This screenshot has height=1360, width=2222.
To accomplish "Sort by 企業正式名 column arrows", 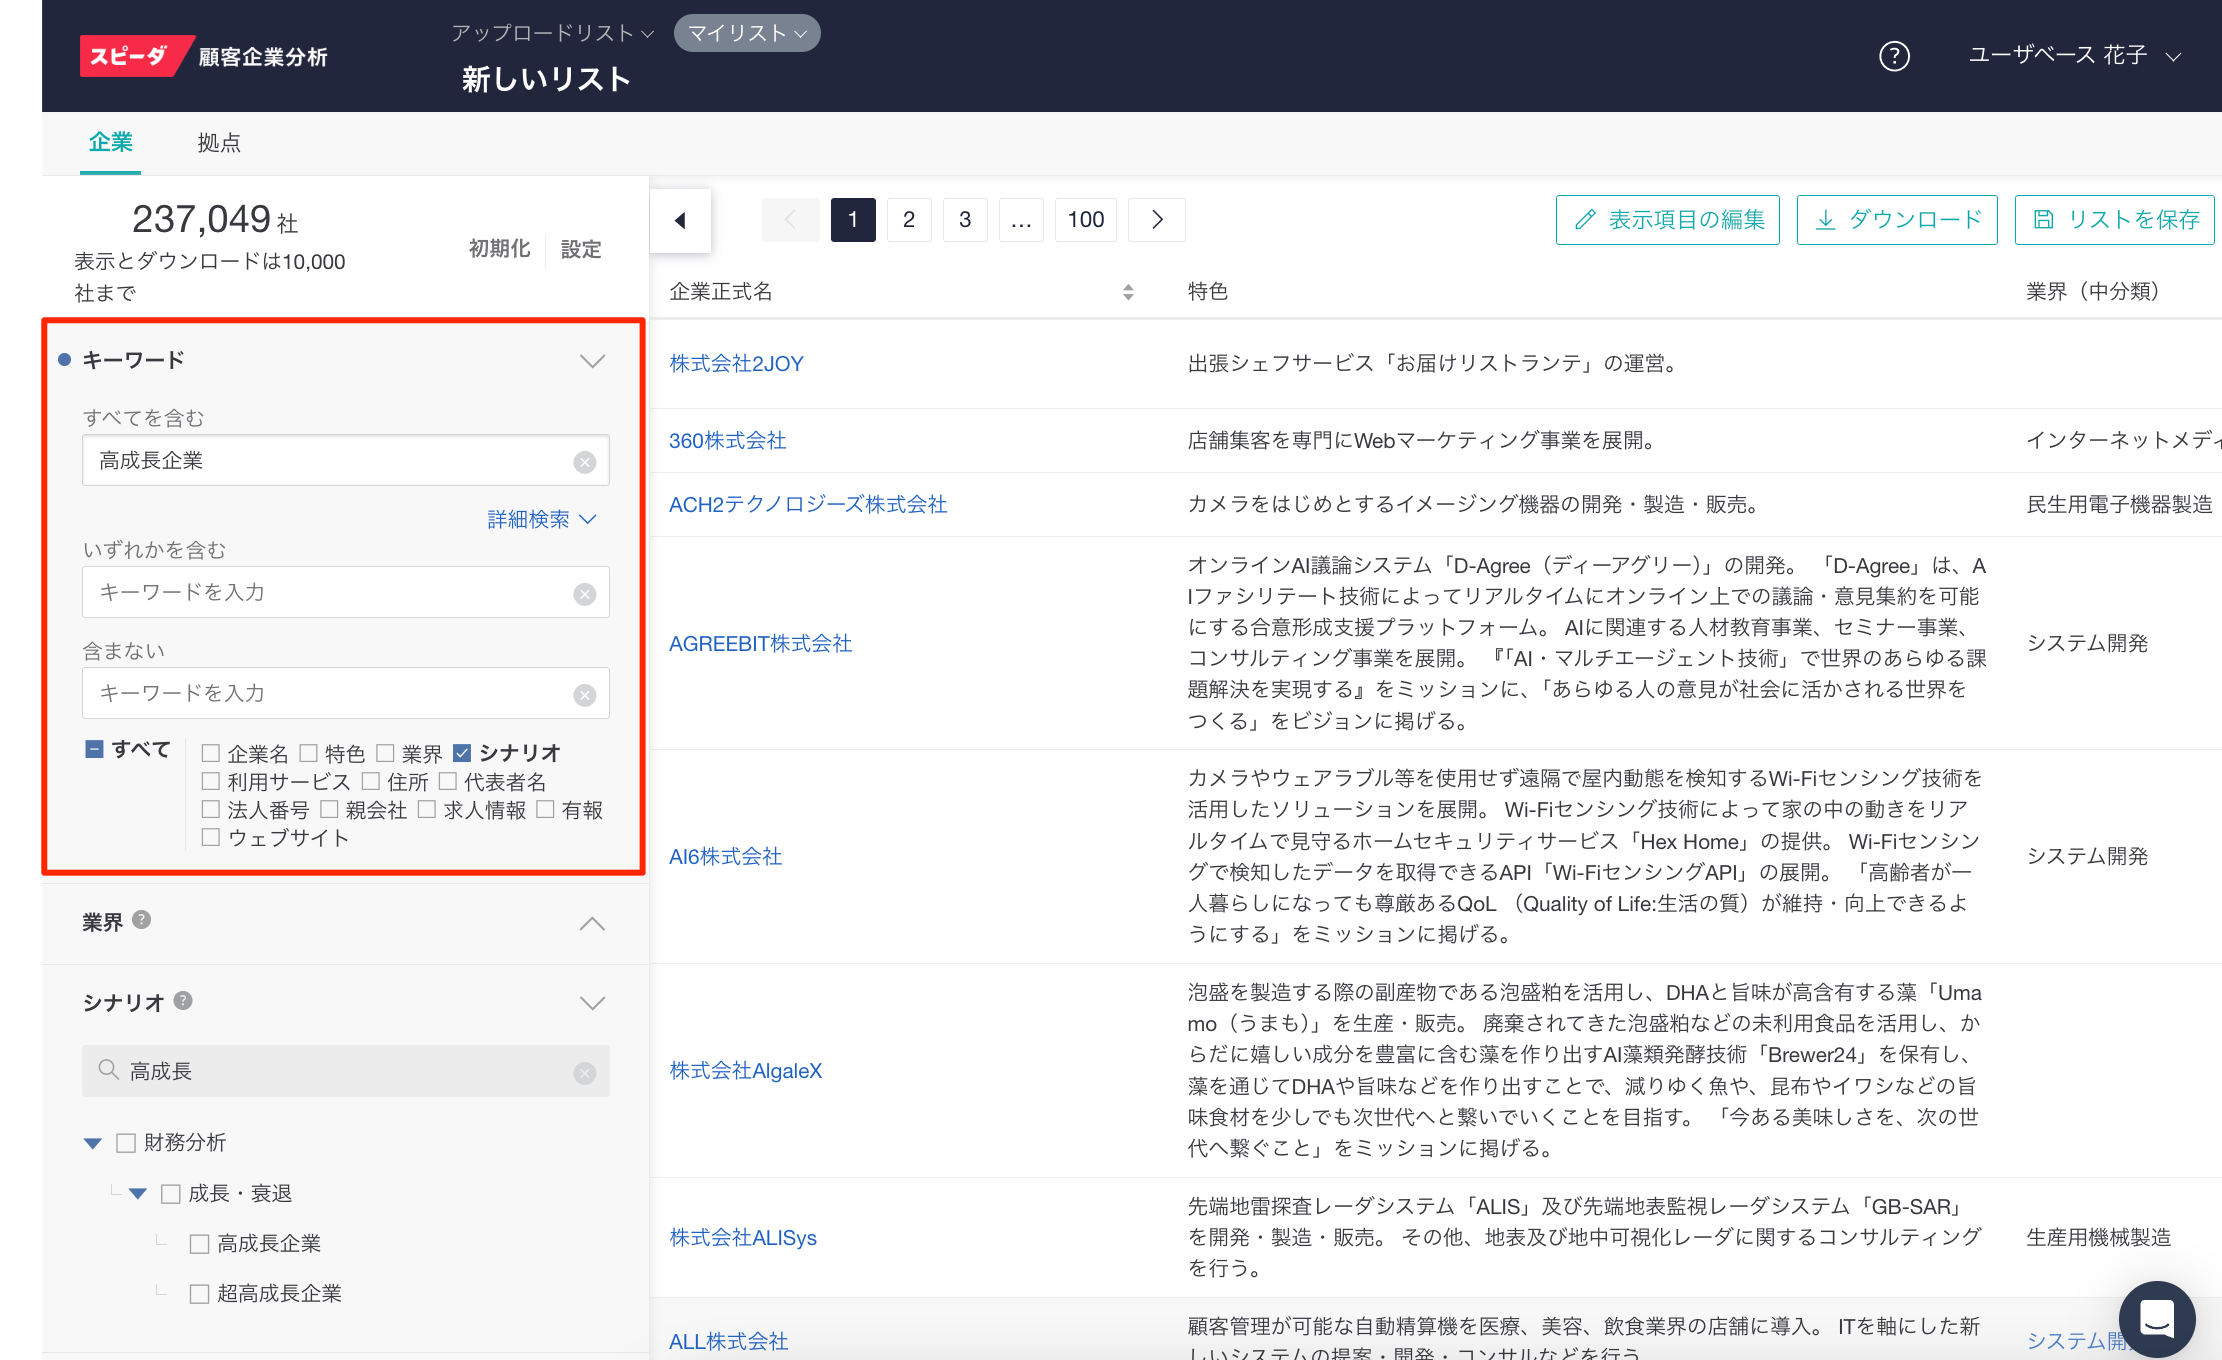I will pos(1128,292).
